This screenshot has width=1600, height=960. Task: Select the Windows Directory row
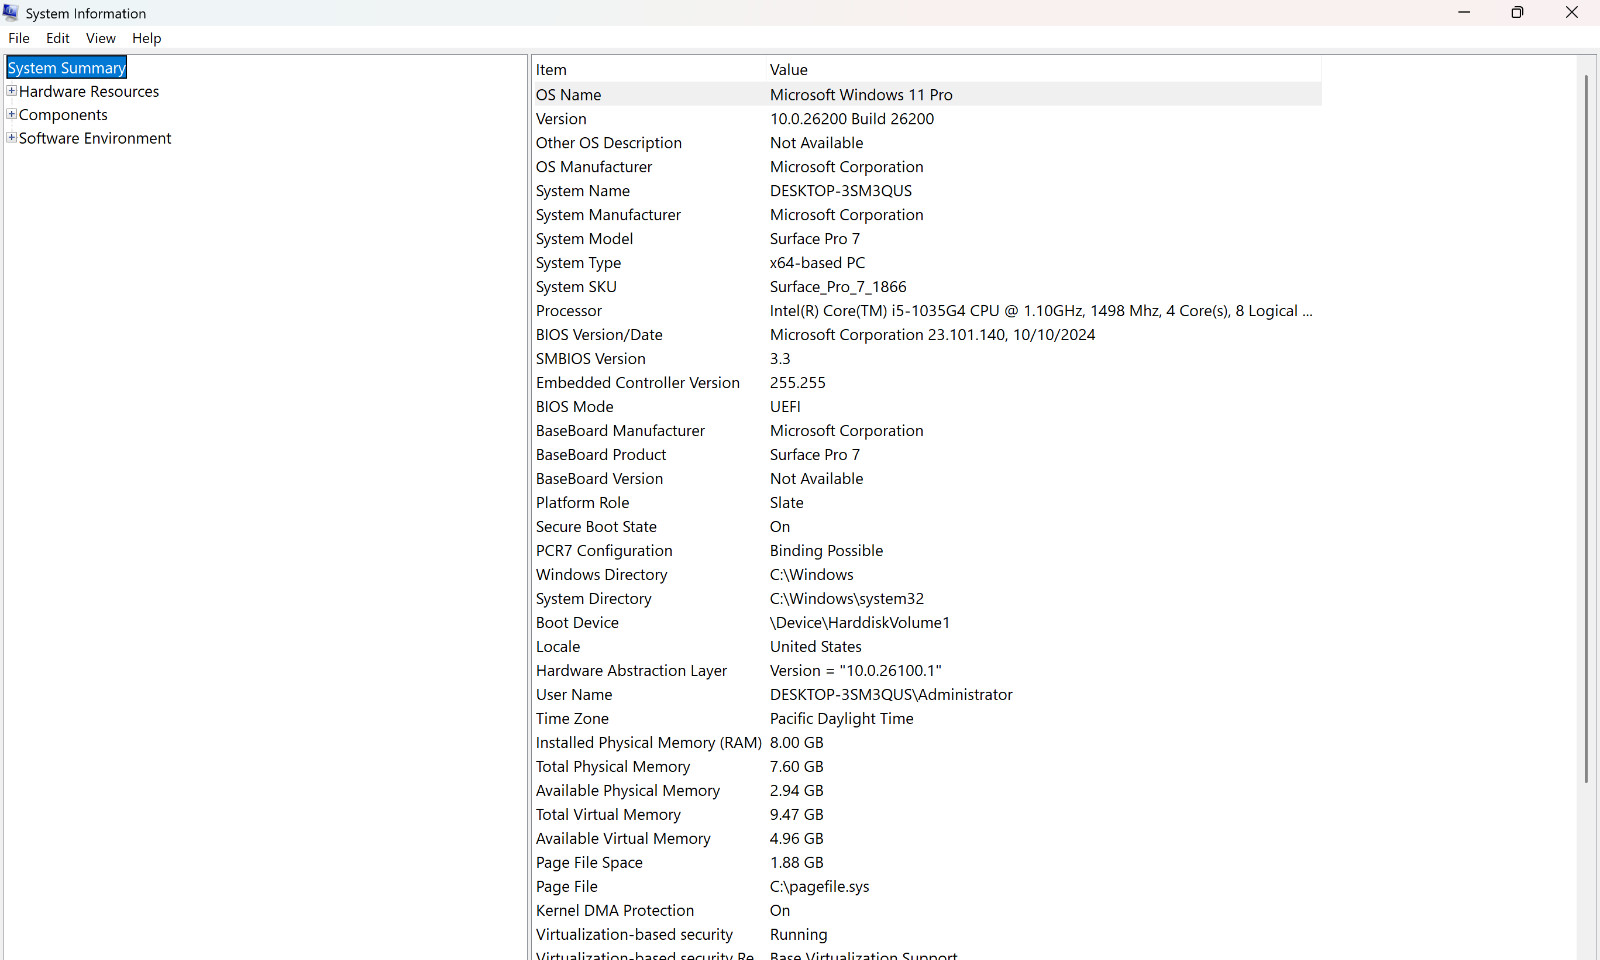(x=927, y=575)
